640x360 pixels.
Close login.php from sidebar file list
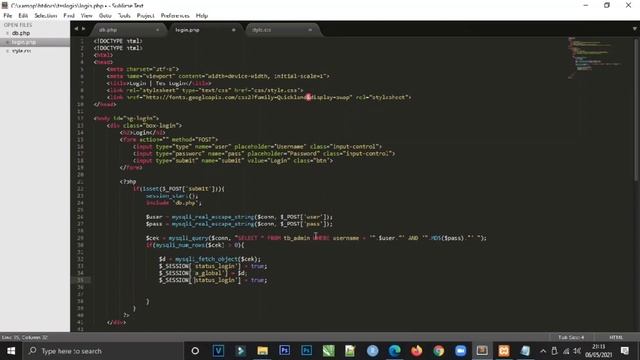[7, 42]
